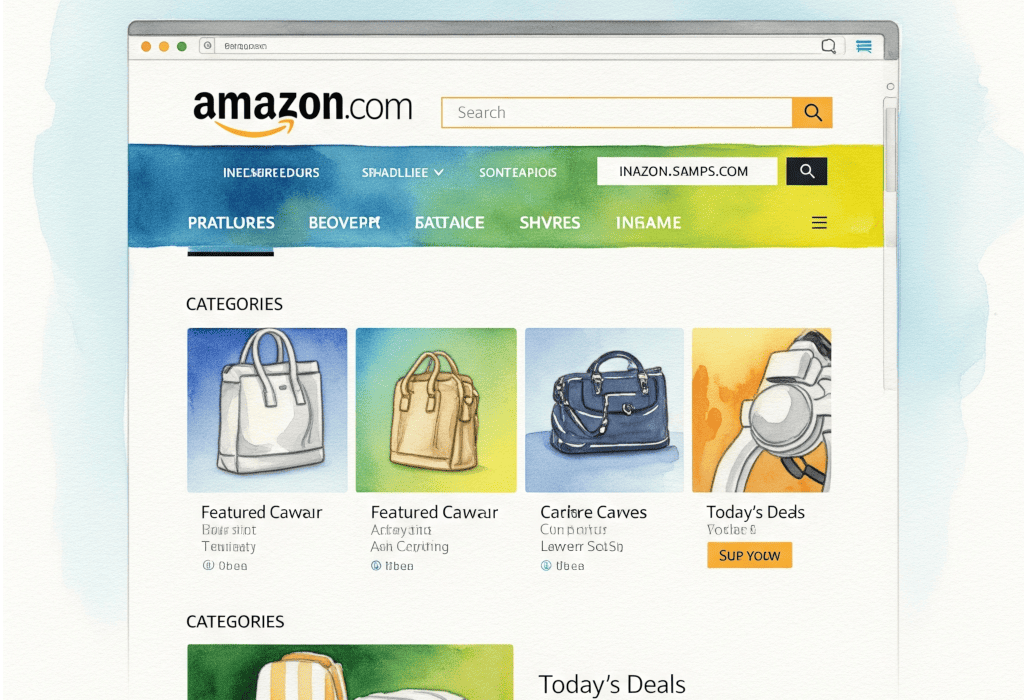The width and height of the screenshot is (1024, 700).
Task: Click the amazon.com logo
Action: click(302, 111)
